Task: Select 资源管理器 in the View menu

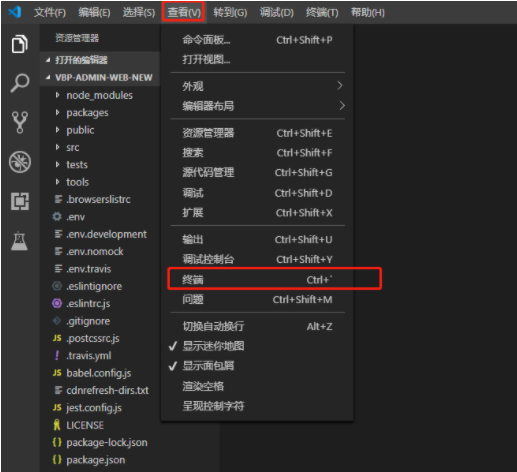Action: point(257,133)
